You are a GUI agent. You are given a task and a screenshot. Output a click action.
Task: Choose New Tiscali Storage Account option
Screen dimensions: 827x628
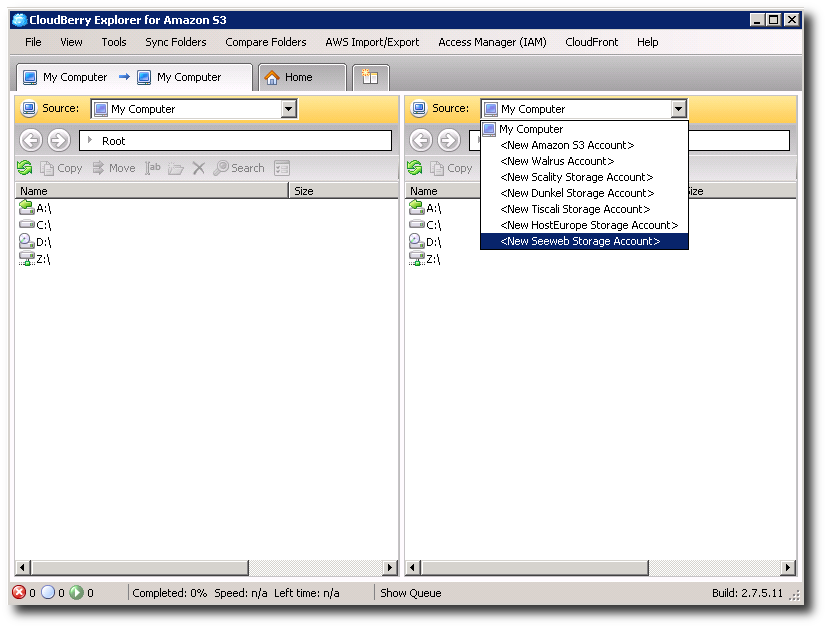click(584, 209)
